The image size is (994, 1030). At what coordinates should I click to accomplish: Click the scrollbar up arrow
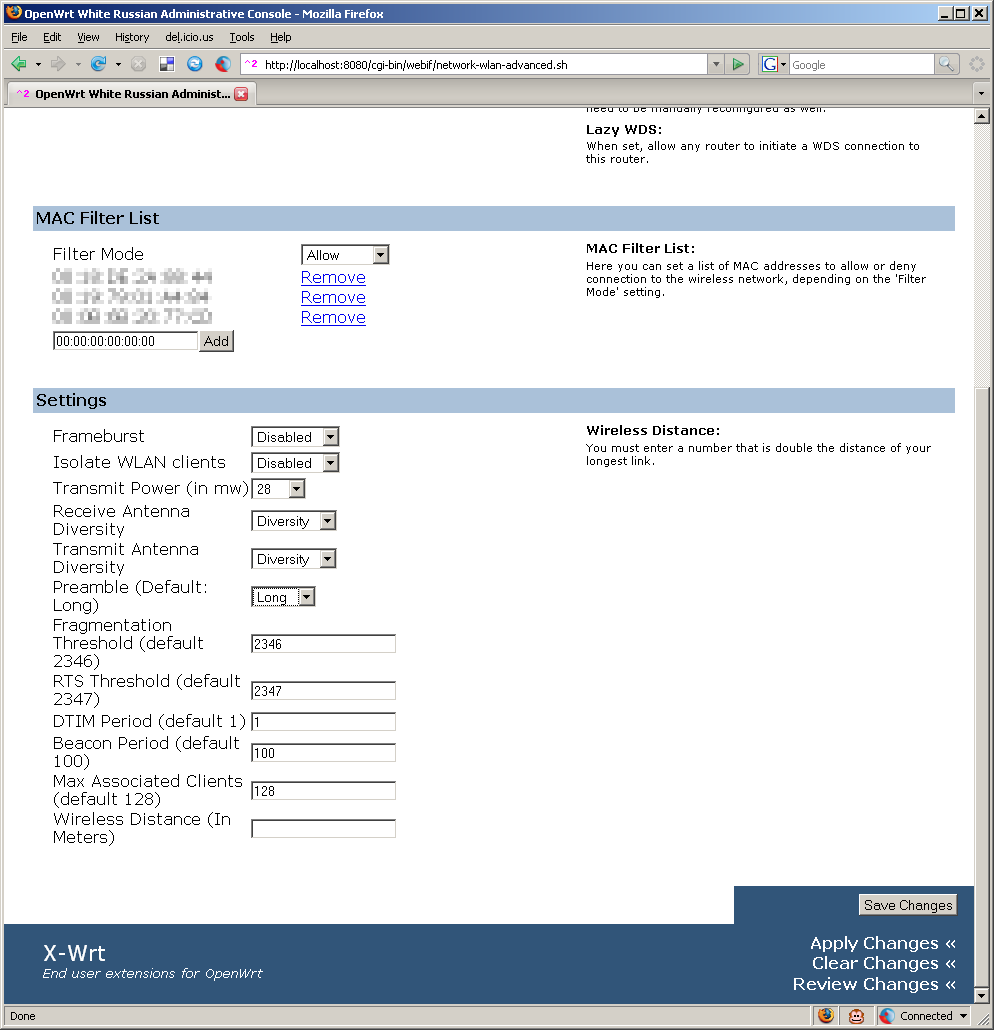[x=982, y=116]
